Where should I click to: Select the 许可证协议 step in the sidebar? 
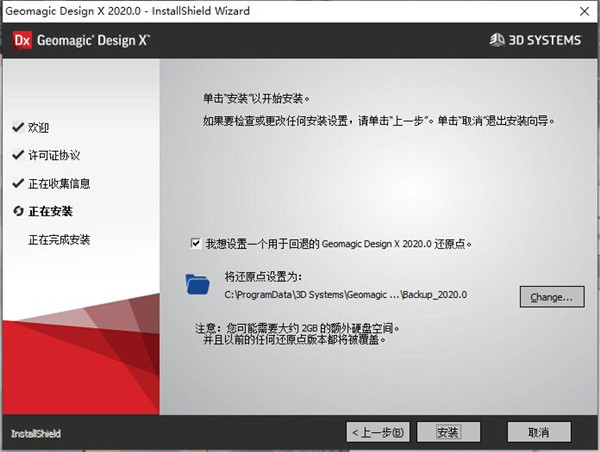[x=54, y=156]
